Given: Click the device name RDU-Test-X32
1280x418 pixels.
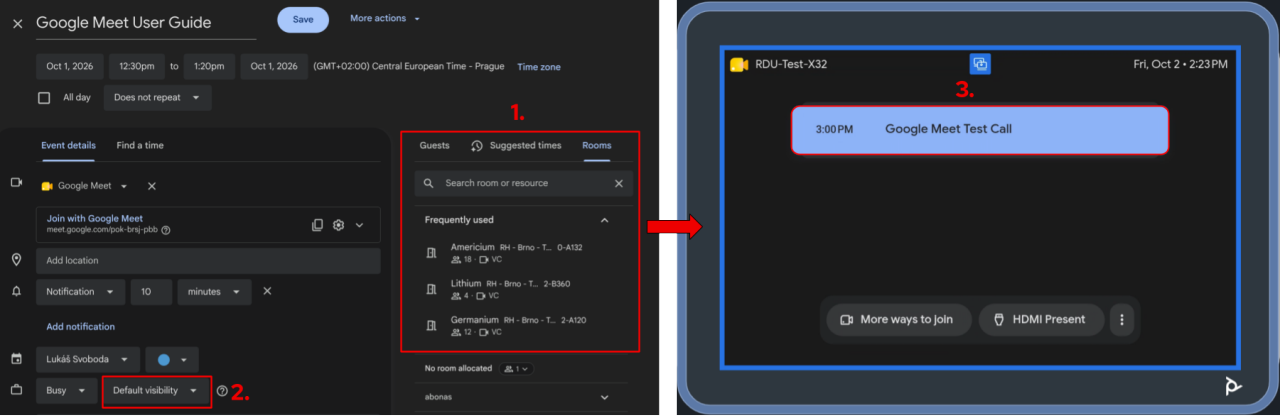Looking at the screenshot, I should 791,64.
